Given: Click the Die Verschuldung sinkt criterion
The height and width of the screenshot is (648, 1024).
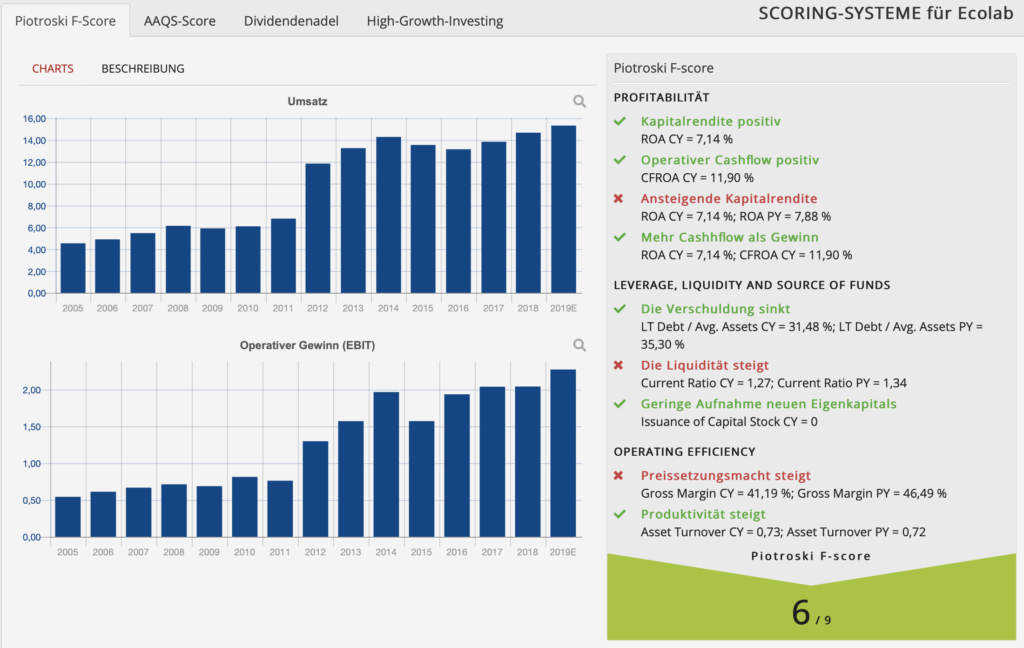Looking at the screenshot, I should [x=715, y=308].
